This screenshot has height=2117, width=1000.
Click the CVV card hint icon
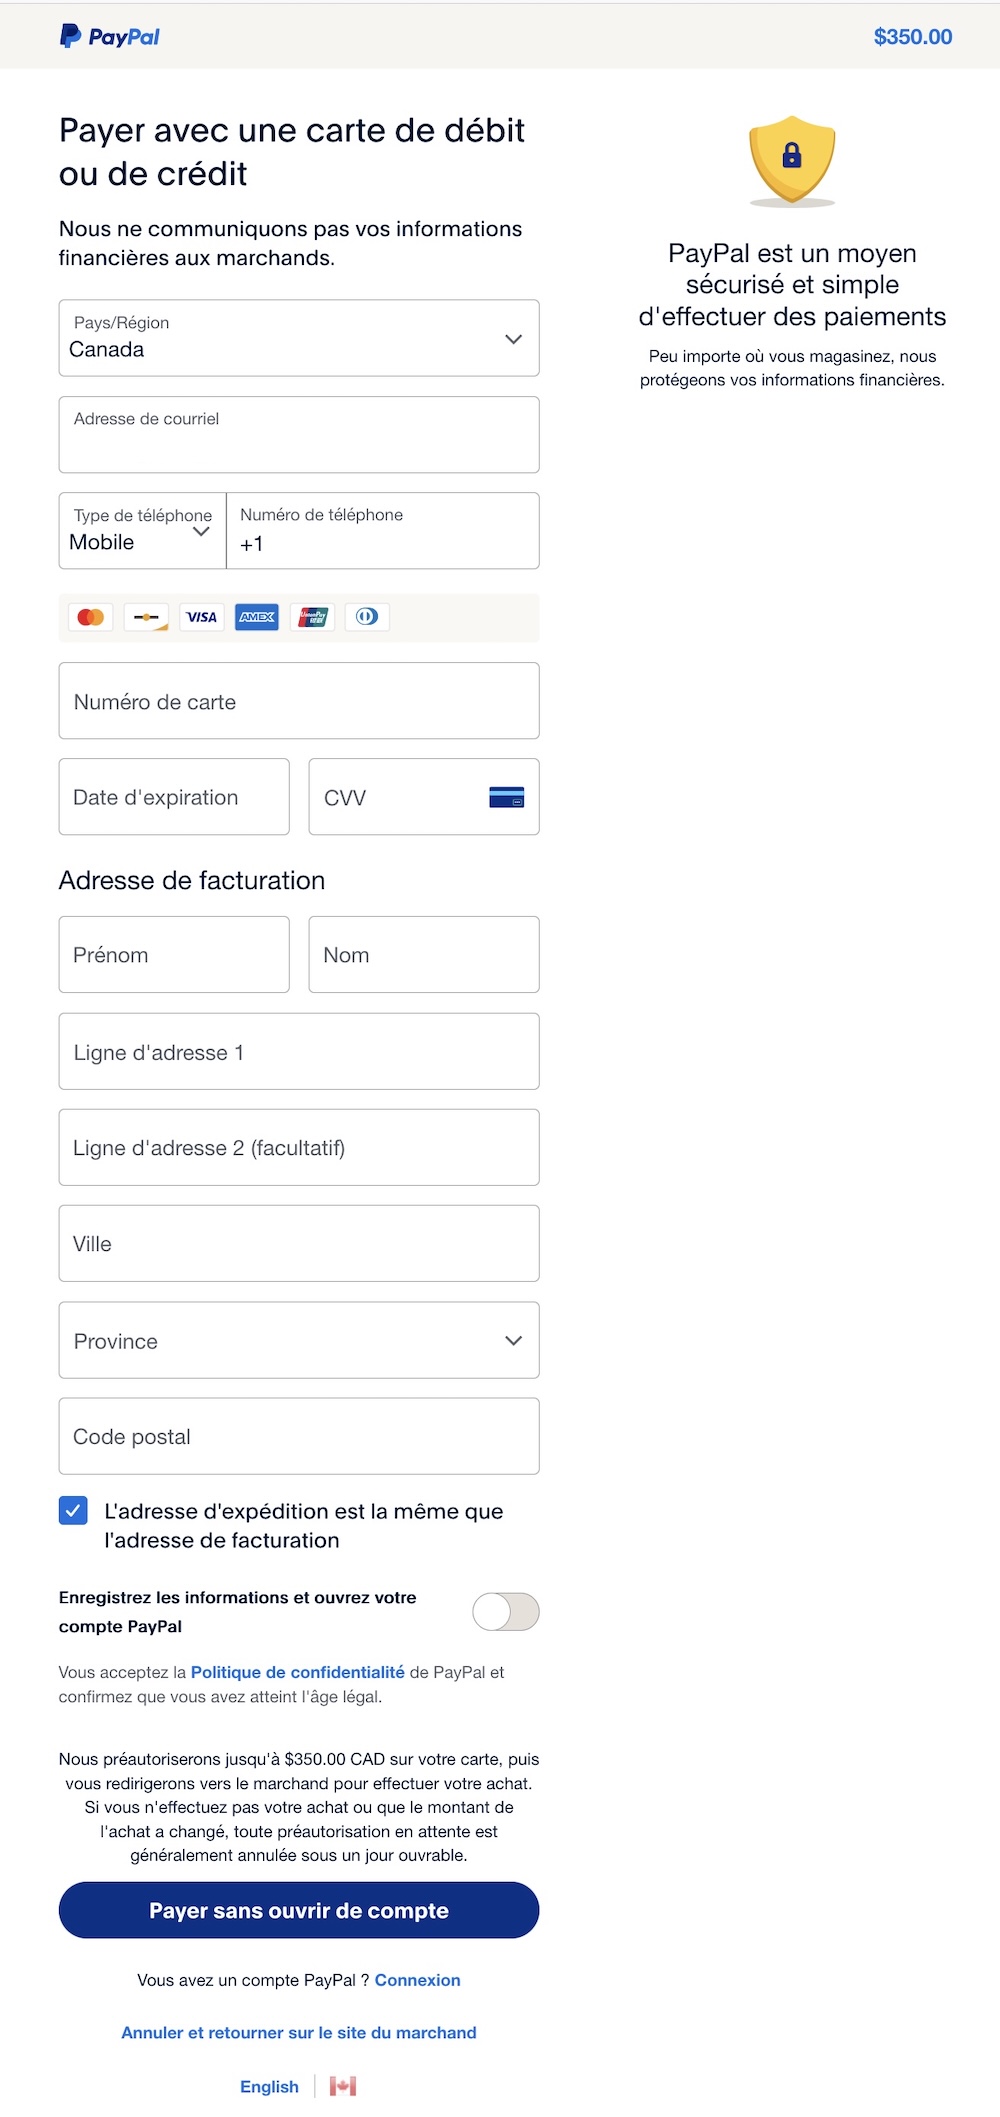pos(507,797)
